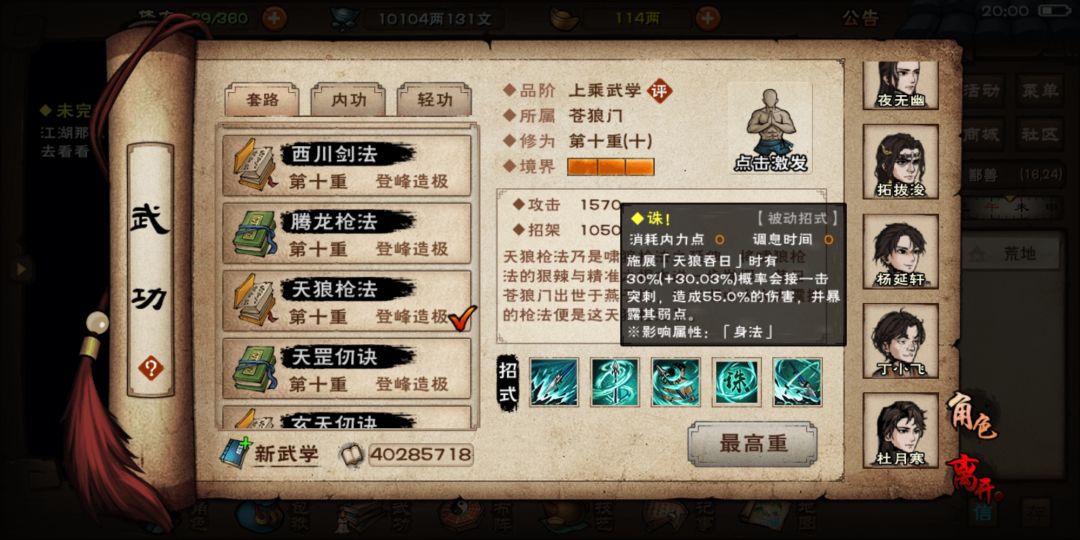Toggle the equipped checkmark on 天狼枪法

tap(463, 318)
